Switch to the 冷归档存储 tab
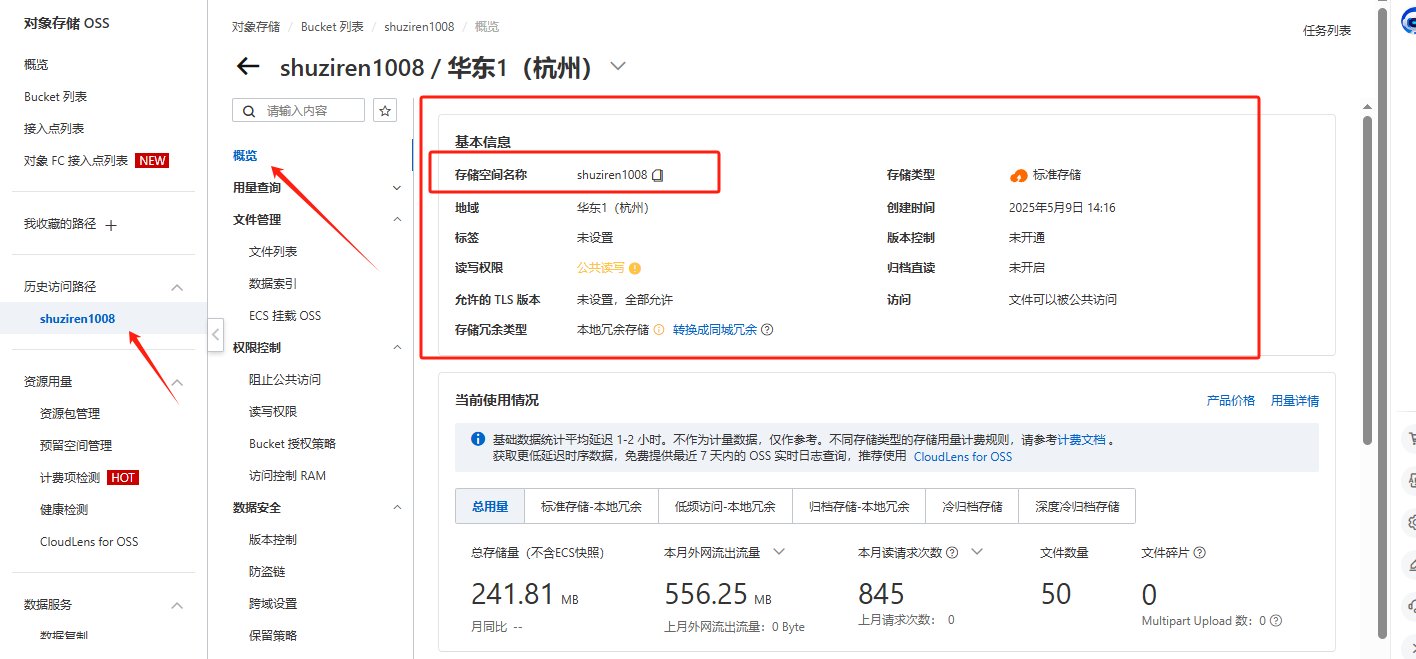Image resolution: width=1416 pixels, height=659 pixels. pos(972,506)
